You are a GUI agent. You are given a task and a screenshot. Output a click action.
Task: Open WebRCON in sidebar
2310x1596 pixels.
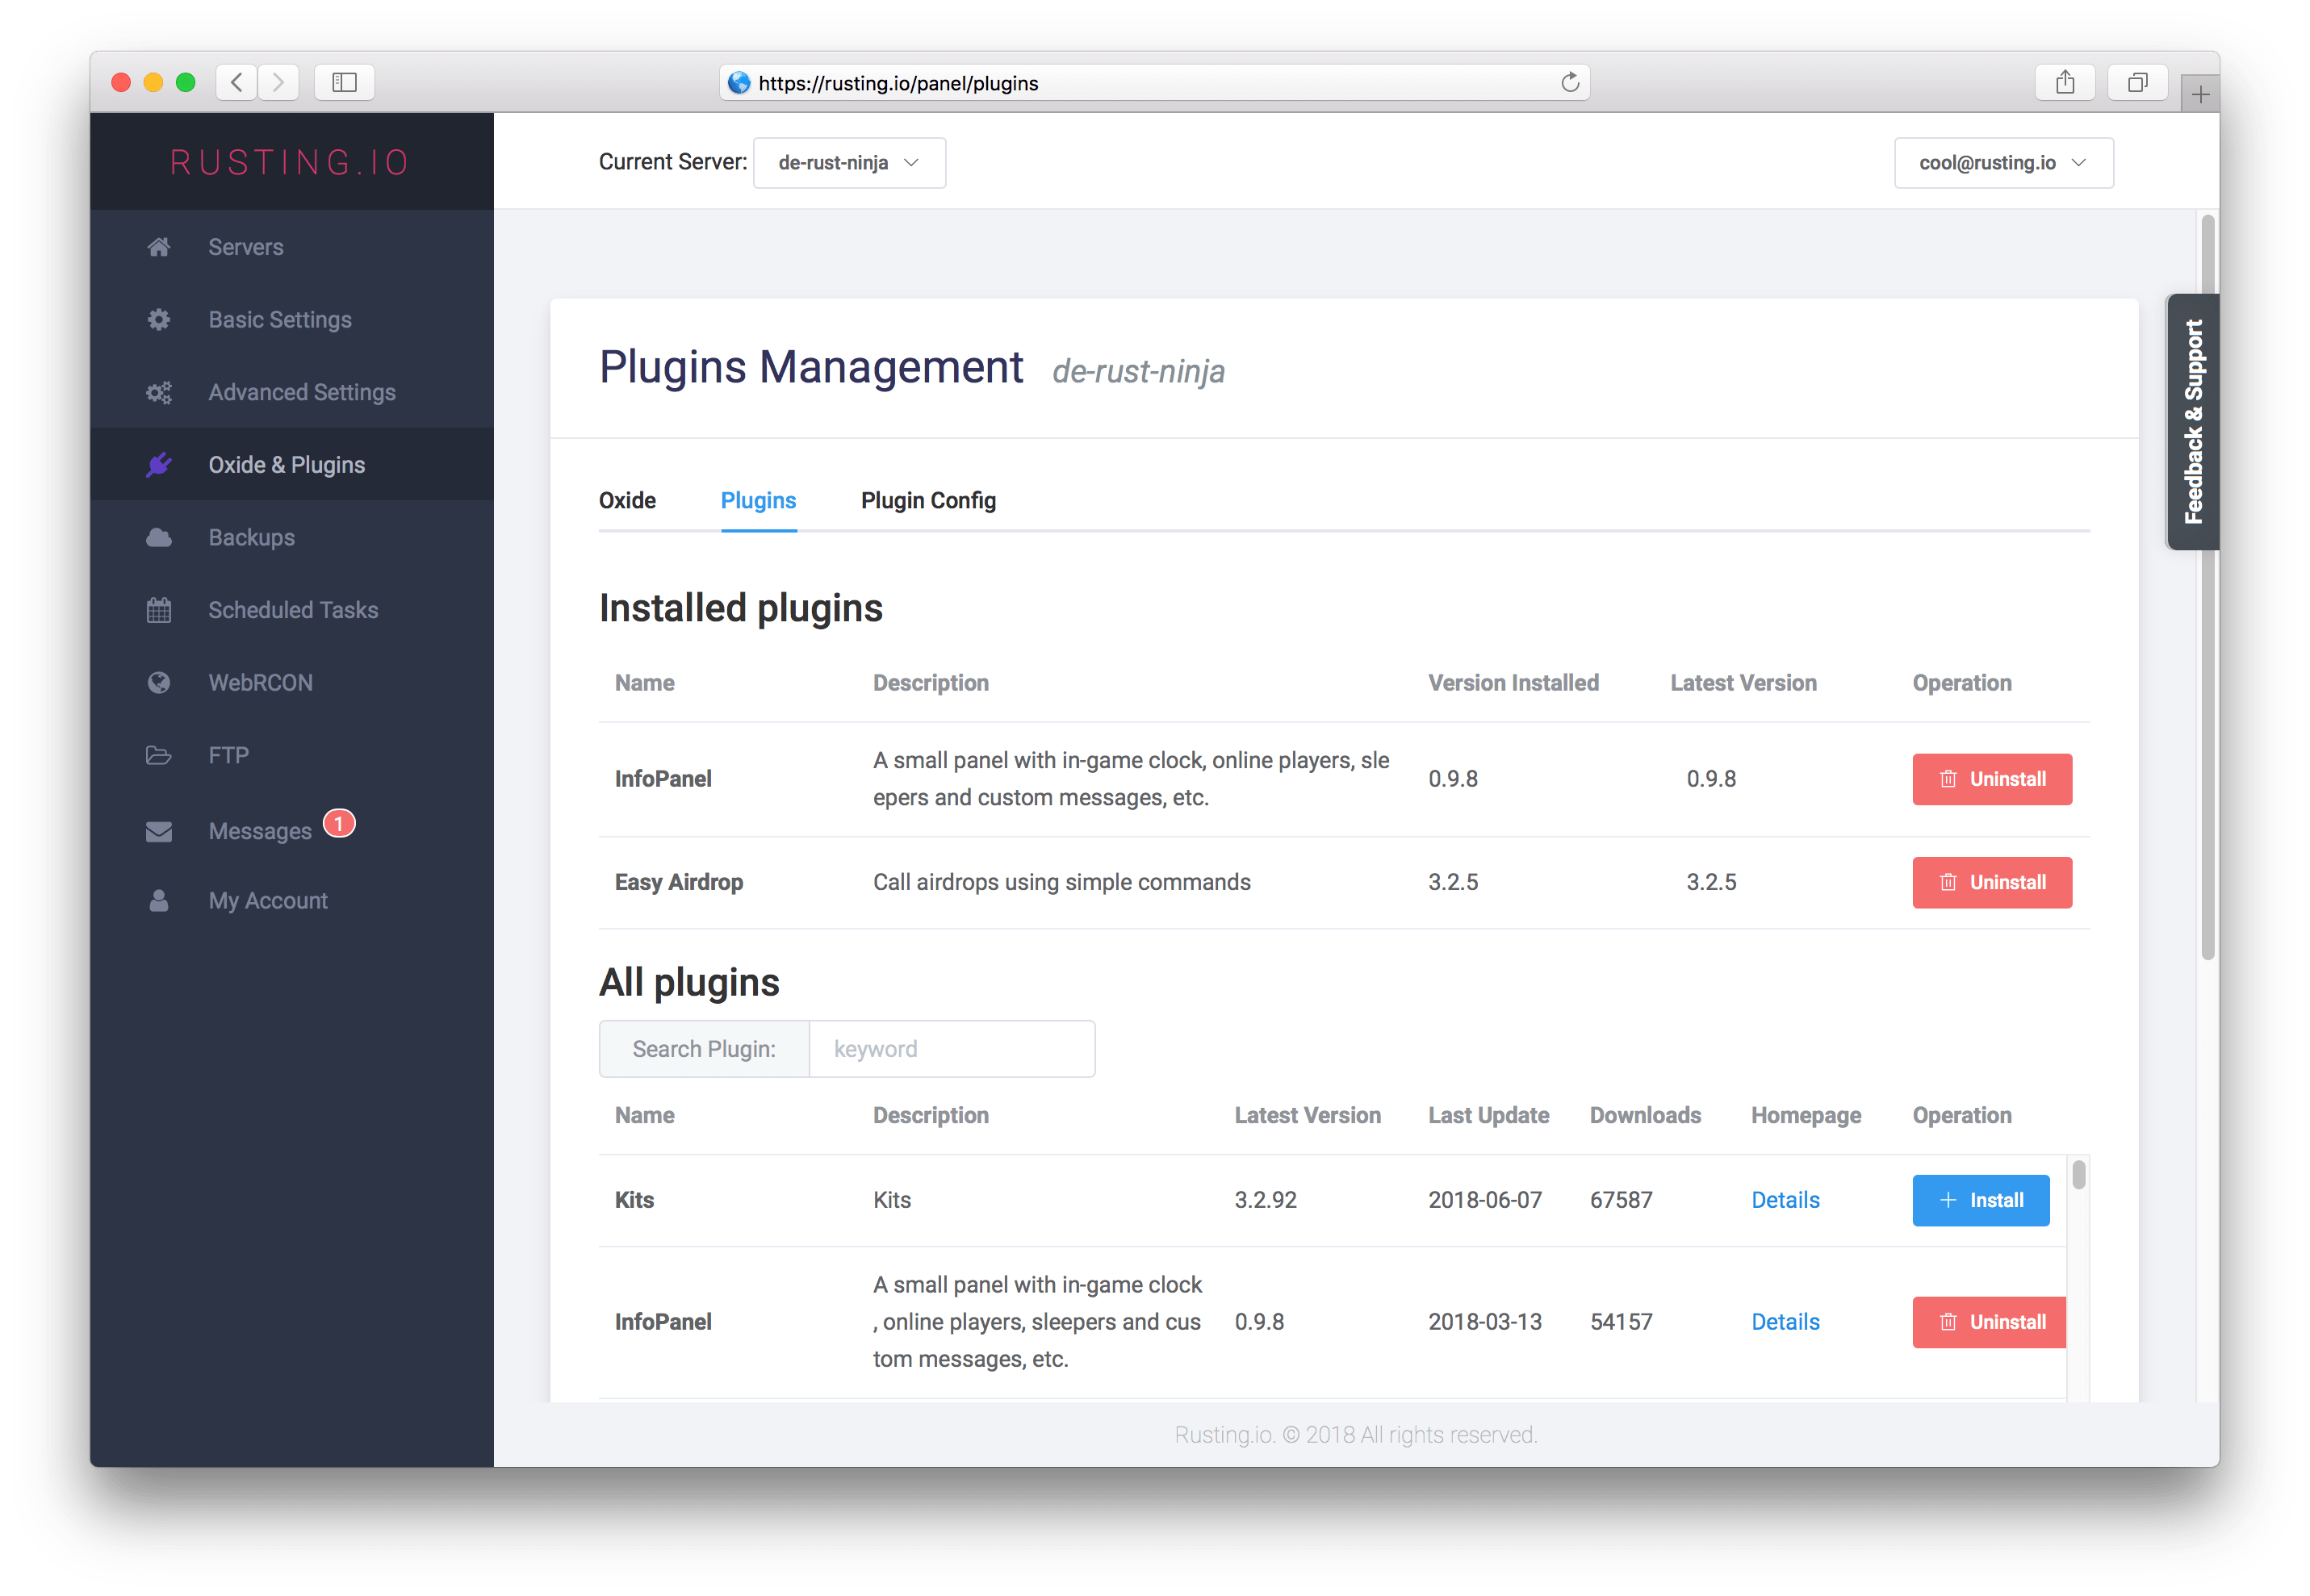(x=292, y=683)
